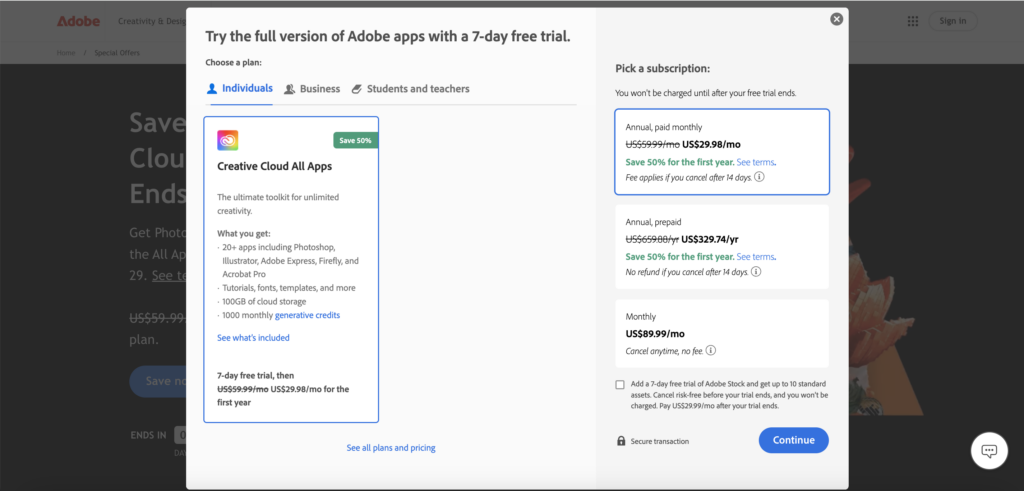Click the Home breadcrumb link
Viewport: 1024px width, 491px height.
point(66,53)
